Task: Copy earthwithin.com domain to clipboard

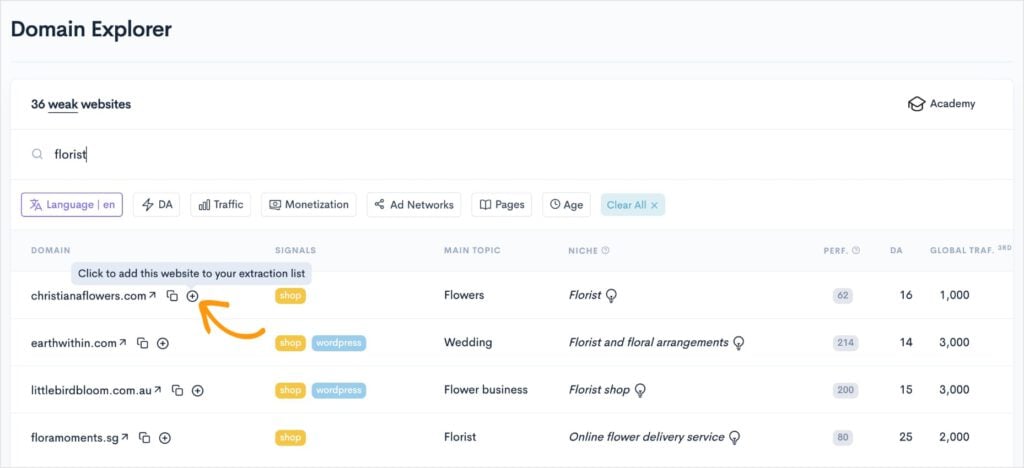Action: (x=143, y=343)
